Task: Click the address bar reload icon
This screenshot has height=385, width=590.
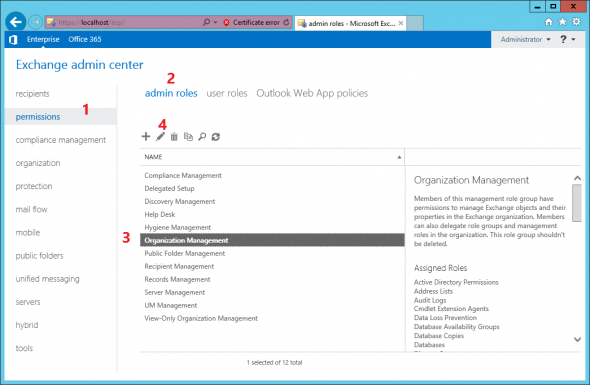Action: click(x=286, y=22)
